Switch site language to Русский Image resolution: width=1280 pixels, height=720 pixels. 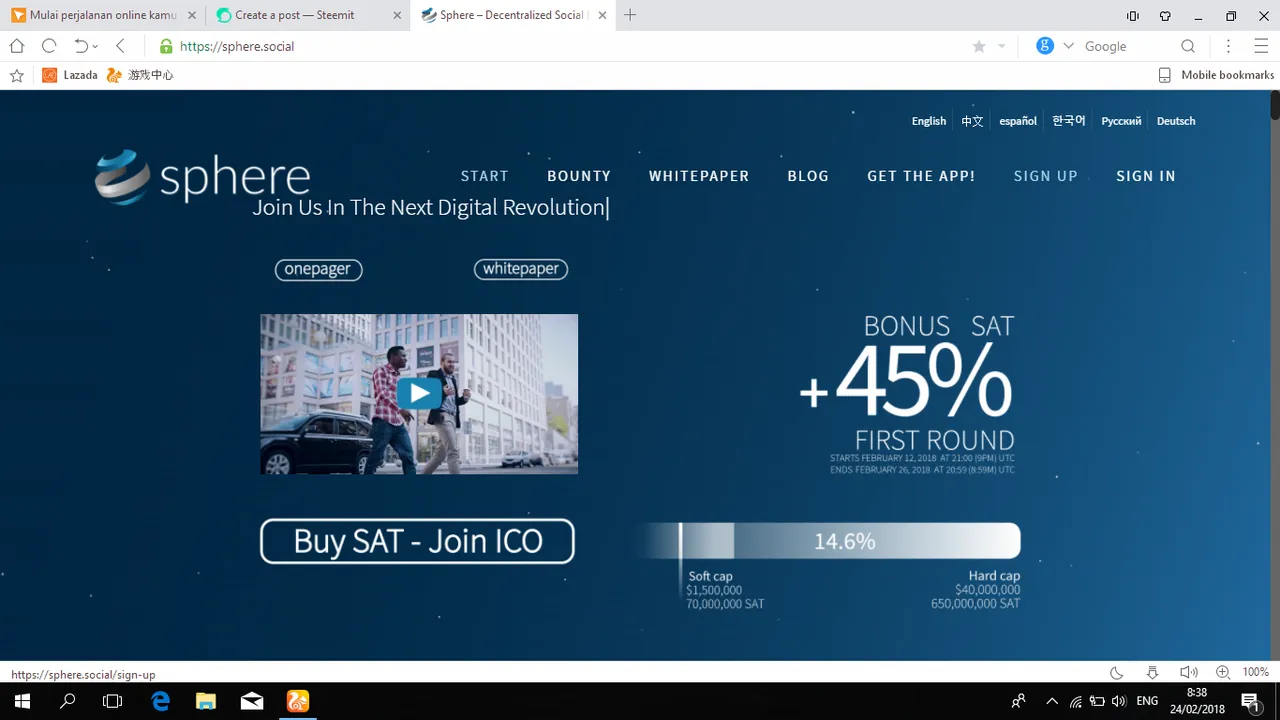[1121, 121]
